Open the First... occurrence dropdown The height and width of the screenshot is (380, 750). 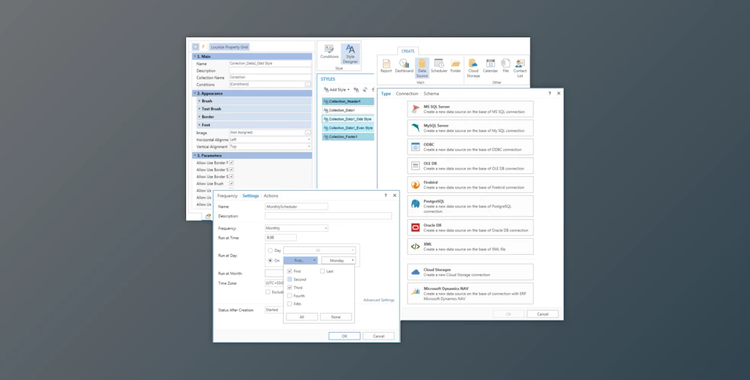pos(300,260)
